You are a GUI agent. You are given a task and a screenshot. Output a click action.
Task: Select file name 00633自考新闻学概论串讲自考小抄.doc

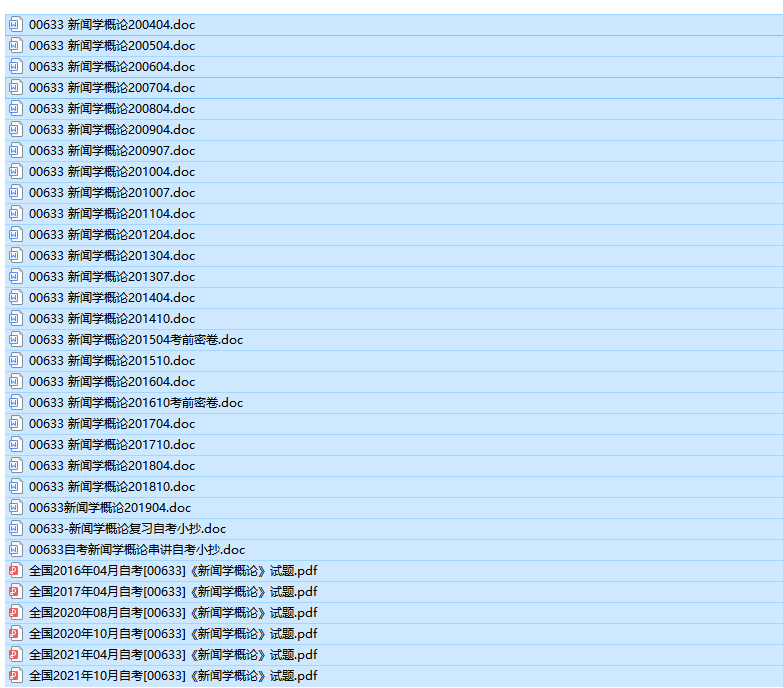point(137,549)
